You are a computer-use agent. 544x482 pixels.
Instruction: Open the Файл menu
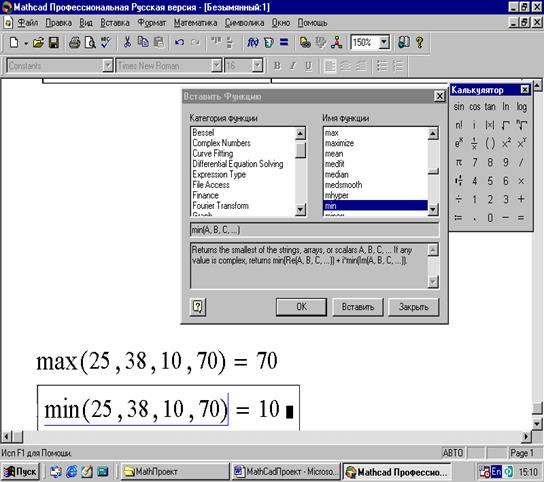click(x=27, y=23)
